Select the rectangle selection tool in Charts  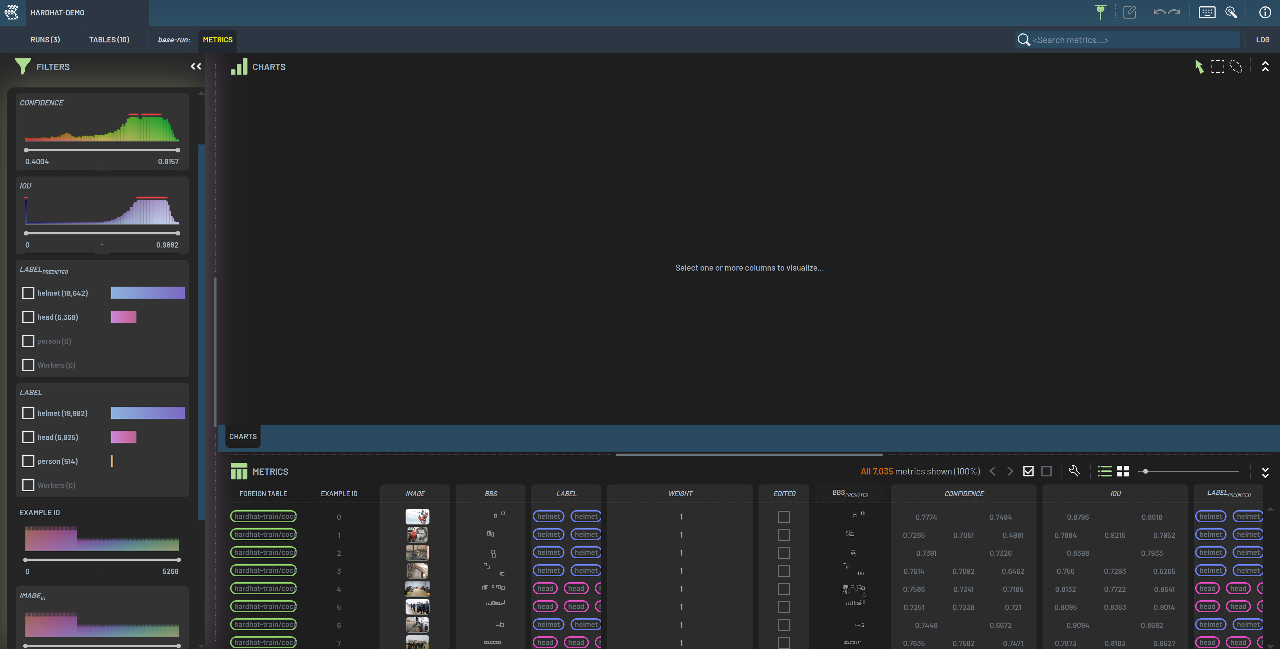point(1217,67)
